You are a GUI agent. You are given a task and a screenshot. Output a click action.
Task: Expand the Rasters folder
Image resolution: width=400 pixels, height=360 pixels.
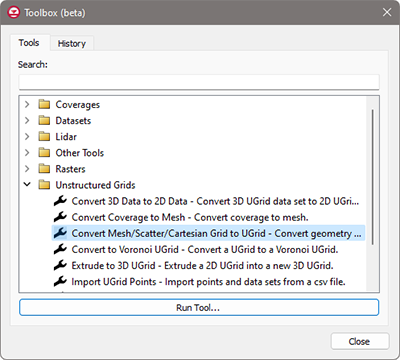pyautogui.click(x=27, y=168)
